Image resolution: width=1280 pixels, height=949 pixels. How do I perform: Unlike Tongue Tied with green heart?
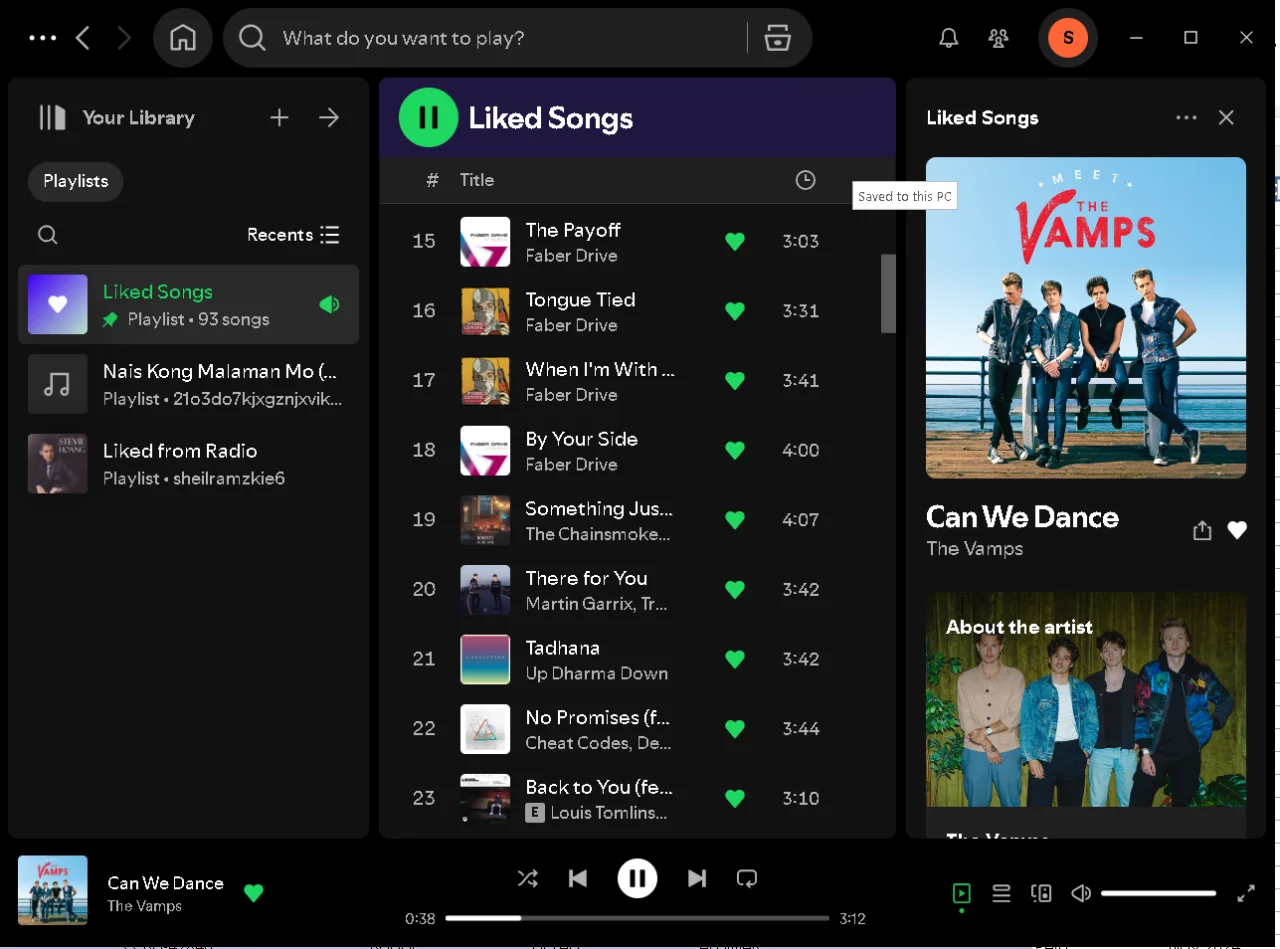pyautogui.click(x=735, y=311)
